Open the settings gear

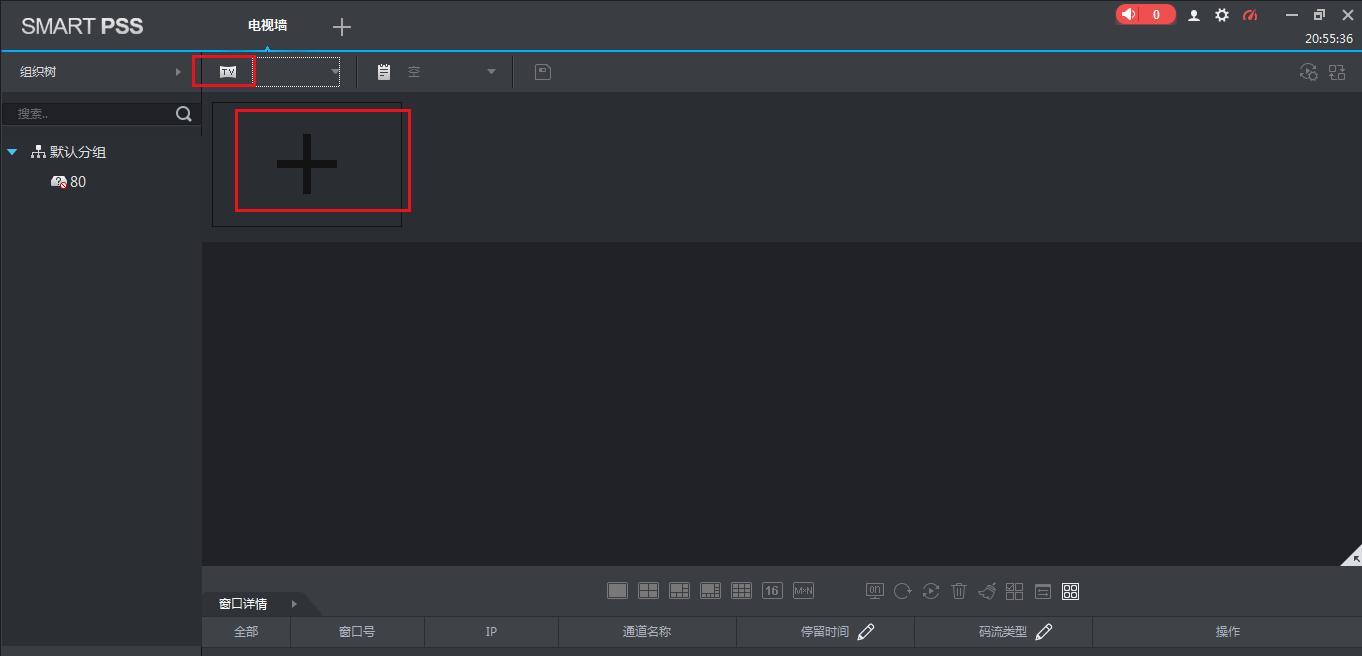[1222, 15]
